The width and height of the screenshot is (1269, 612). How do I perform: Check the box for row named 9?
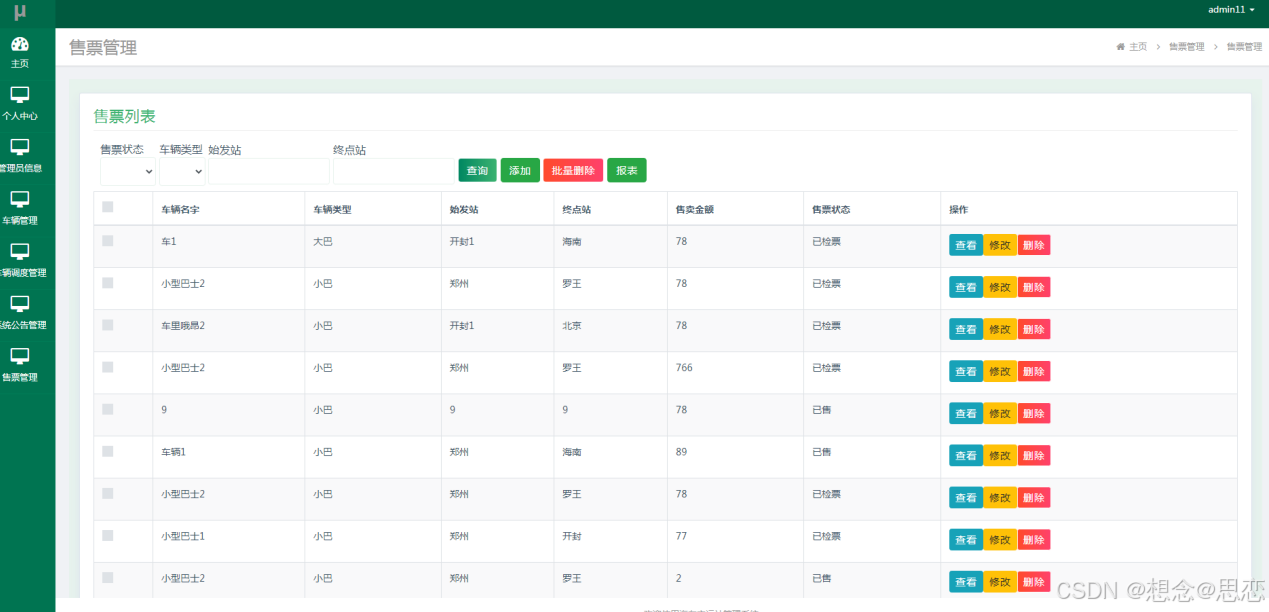click(x=108, y=409)
